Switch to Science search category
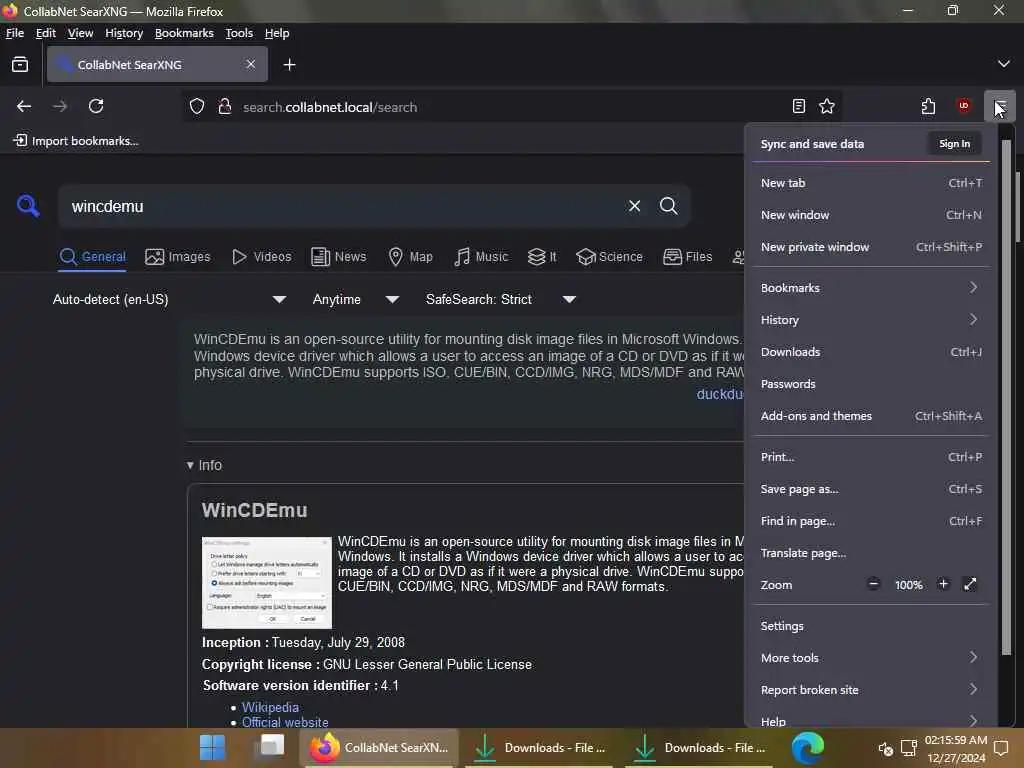1024x768 pixels. [x=609, y=257]
